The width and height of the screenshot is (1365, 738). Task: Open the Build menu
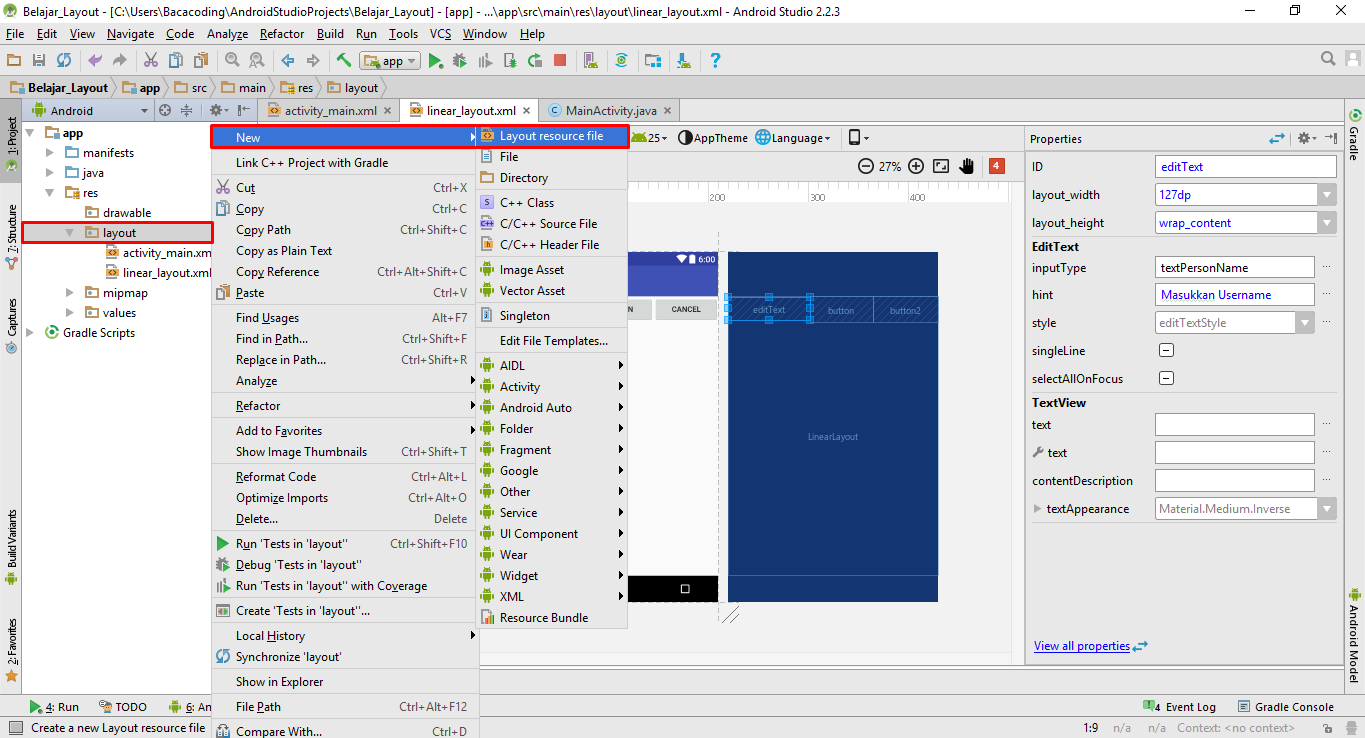pos(330,33)
